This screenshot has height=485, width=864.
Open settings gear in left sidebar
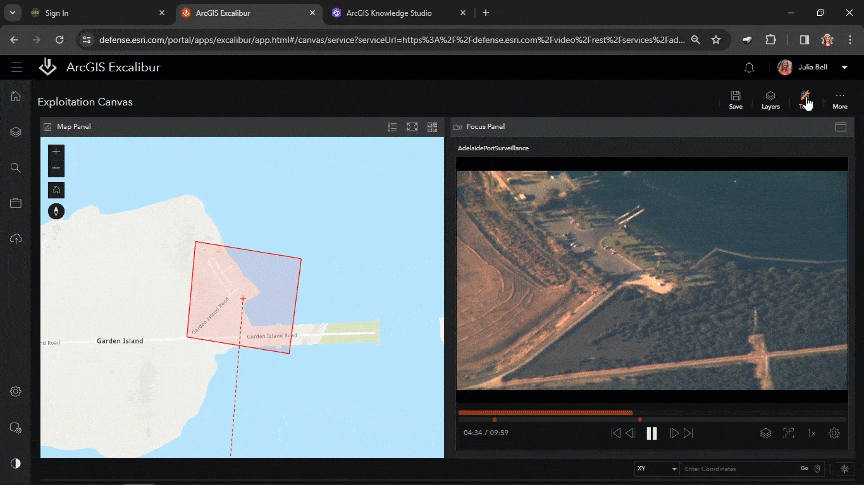tap(15, 391)
